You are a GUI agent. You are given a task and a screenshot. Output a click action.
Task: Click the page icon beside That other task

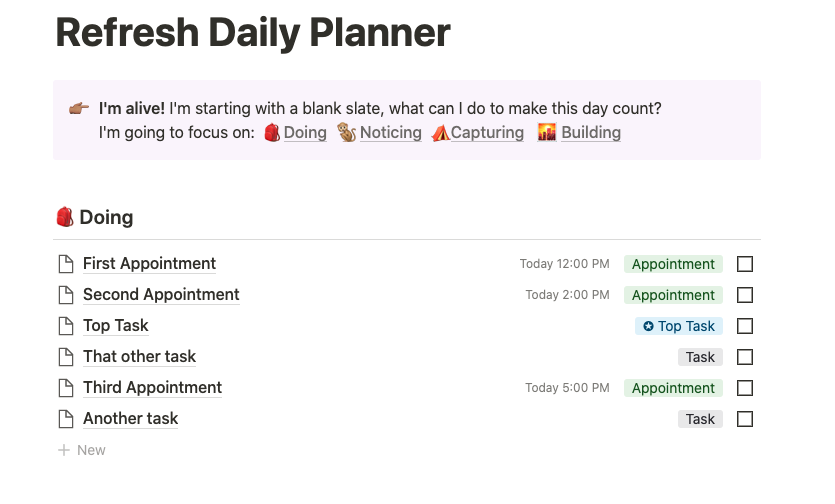click(66, 357)
